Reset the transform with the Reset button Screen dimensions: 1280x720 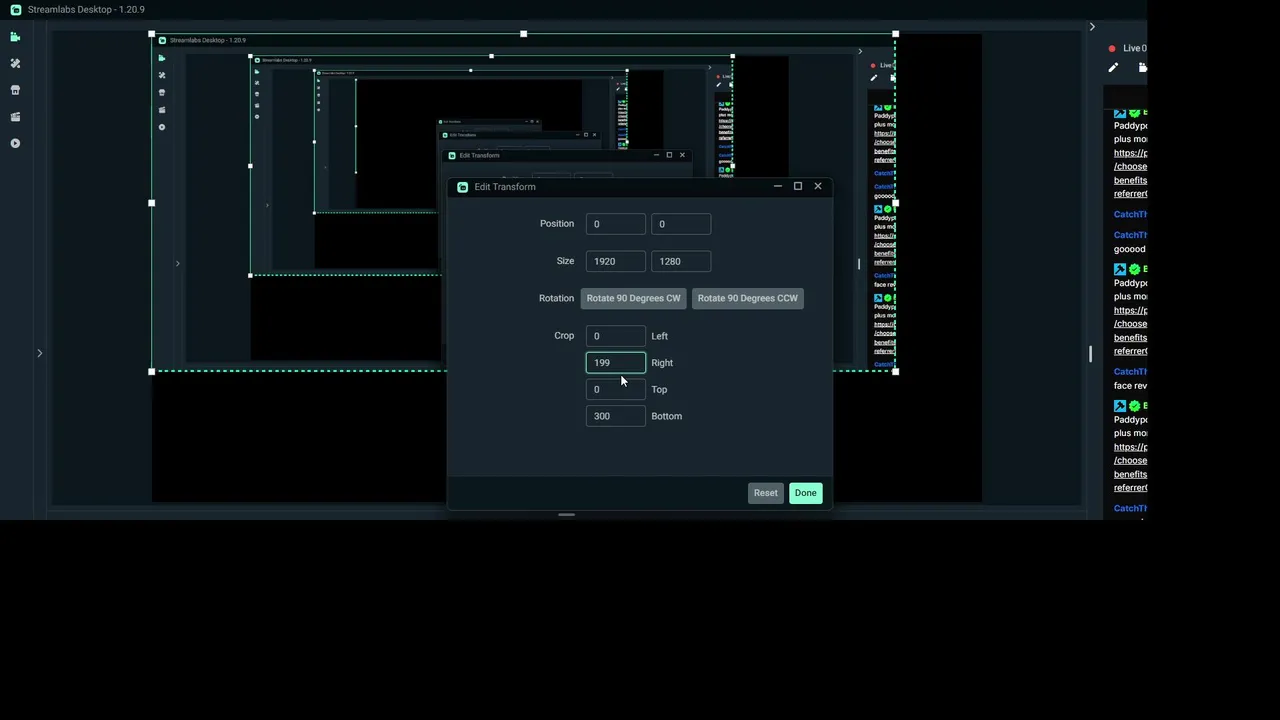coord(766,493)
